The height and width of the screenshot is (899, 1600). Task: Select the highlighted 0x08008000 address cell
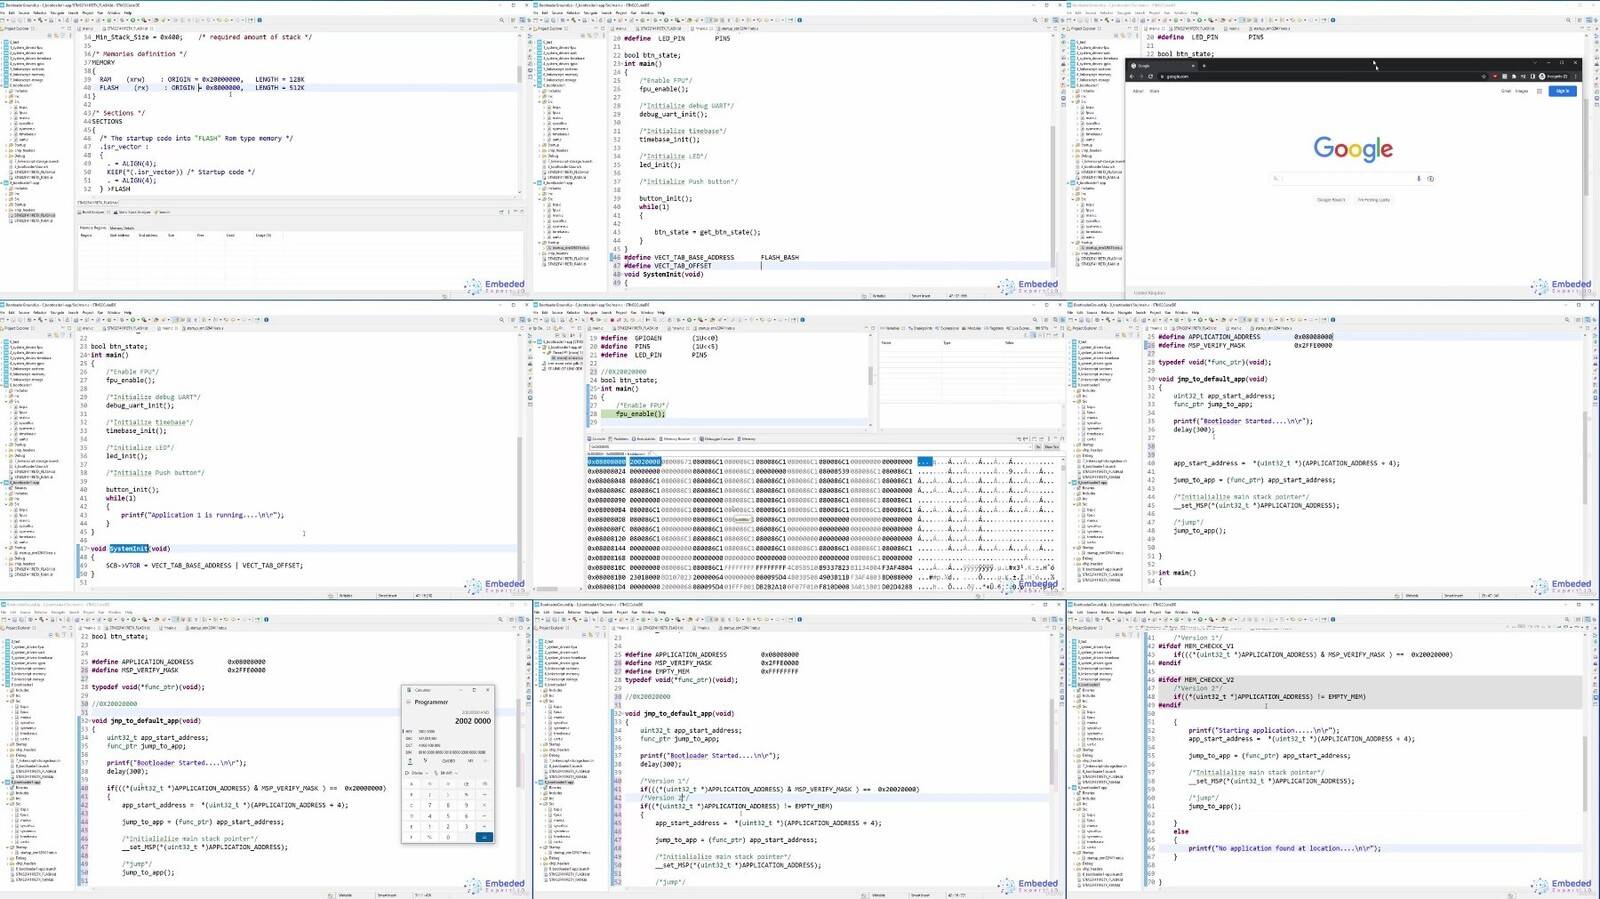click(x=607, y=462)
